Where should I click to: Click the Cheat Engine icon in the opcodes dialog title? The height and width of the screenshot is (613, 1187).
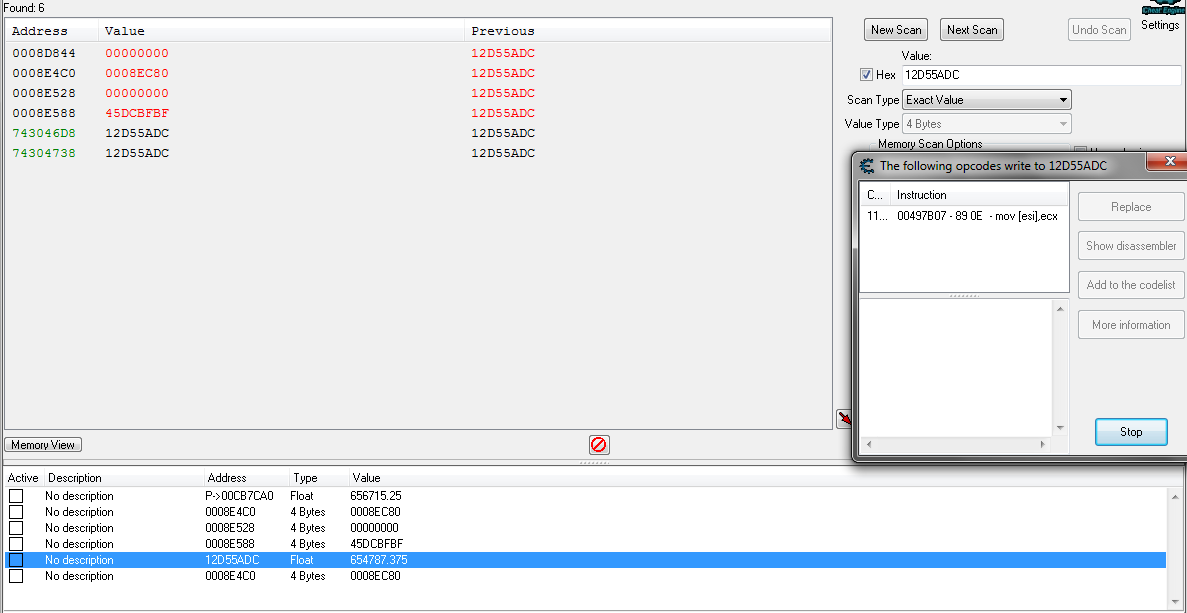coord(867,166)
